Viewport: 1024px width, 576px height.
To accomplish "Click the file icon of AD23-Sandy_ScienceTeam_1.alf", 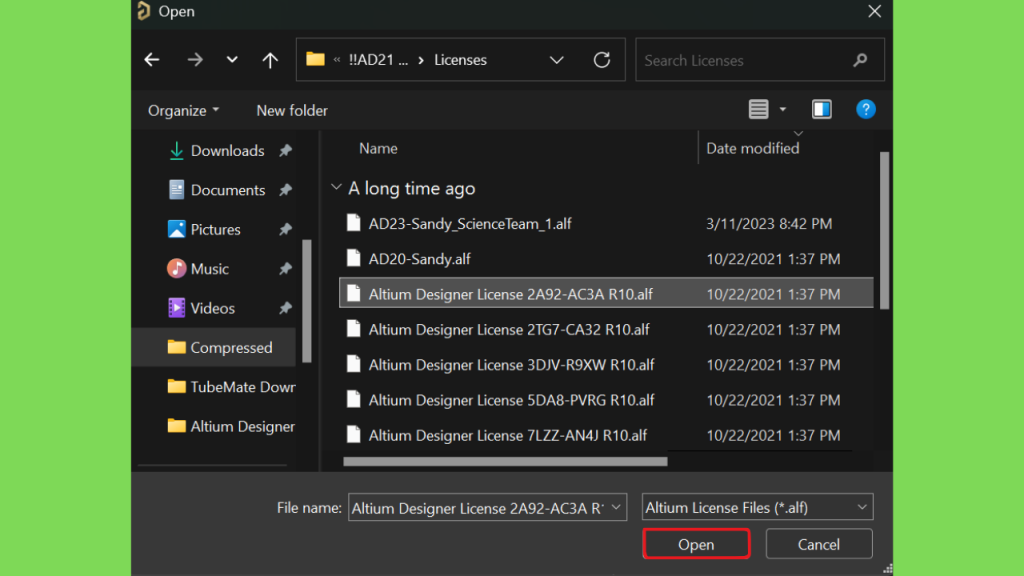I will coord(353,223).
